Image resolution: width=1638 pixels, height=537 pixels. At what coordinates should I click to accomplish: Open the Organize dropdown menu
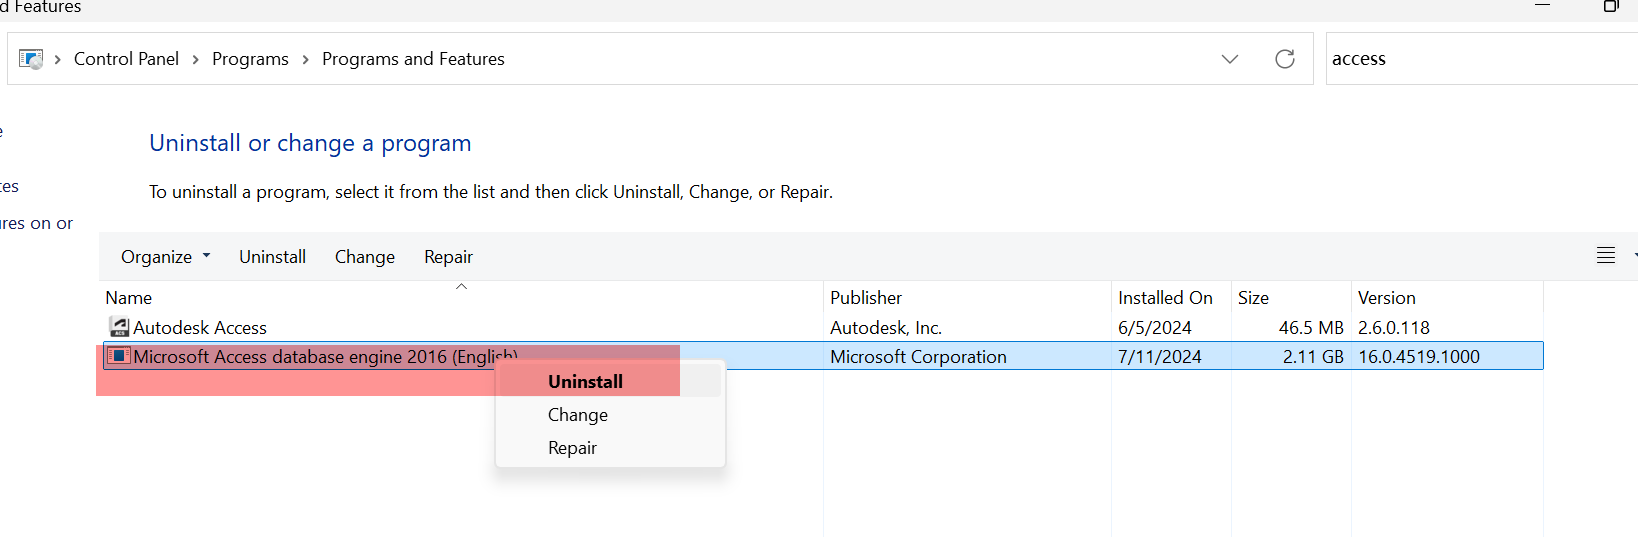[x=165, y=257]
